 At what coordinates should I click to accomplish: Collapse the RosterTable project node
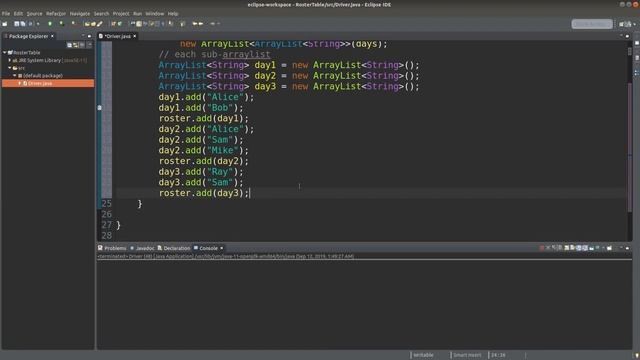click(x=4, y=53)
